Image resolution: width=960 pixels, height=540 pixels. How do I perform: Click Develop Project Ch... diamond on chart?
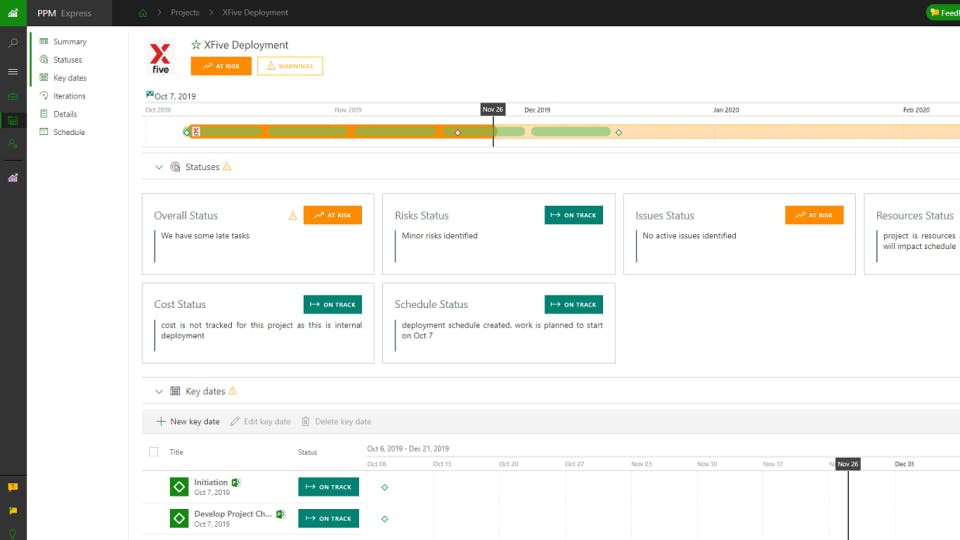(384, 519)
